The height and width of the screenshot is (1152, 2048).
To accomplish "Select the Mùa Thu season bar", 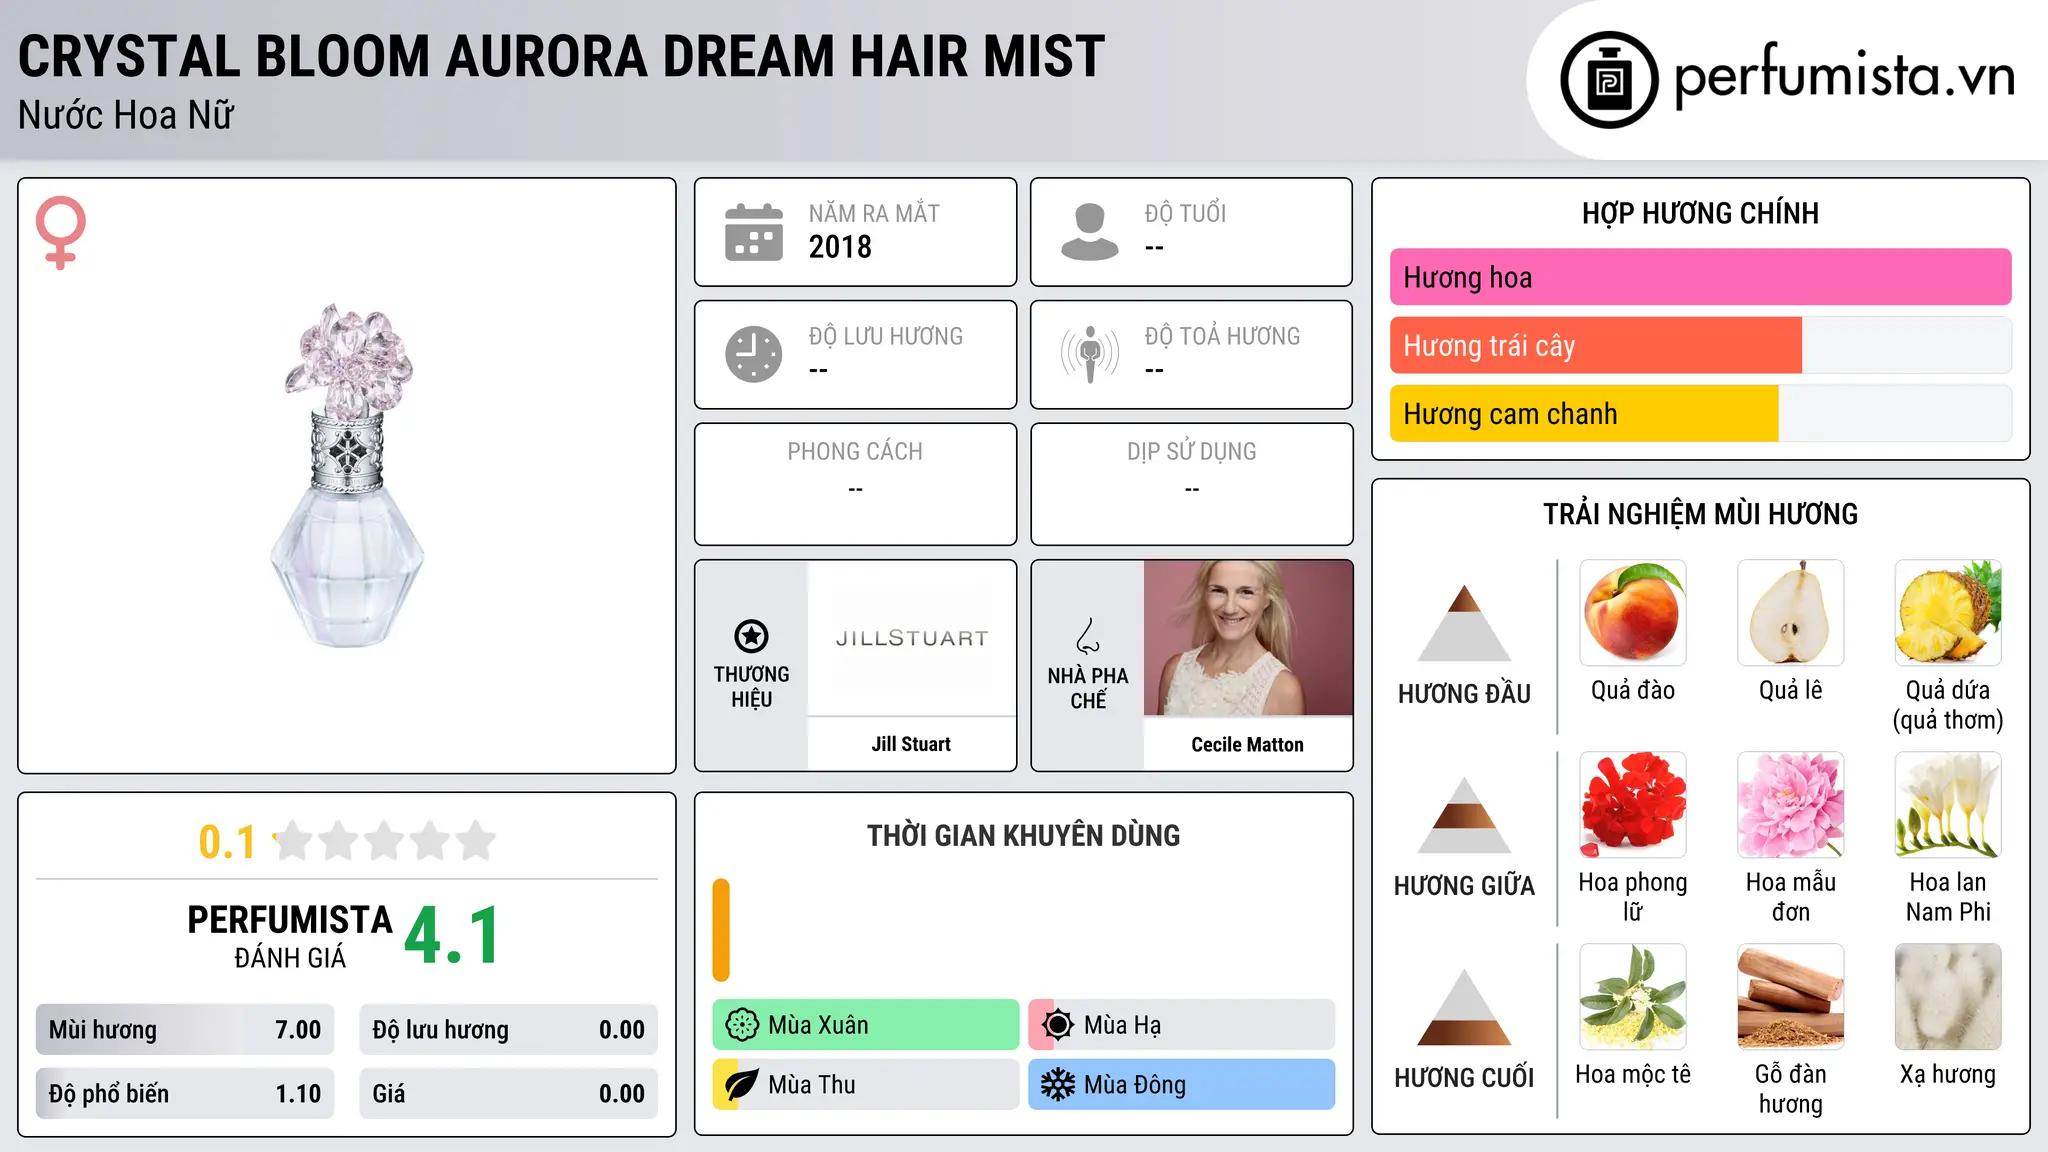I will click(x=866, y=1085).
